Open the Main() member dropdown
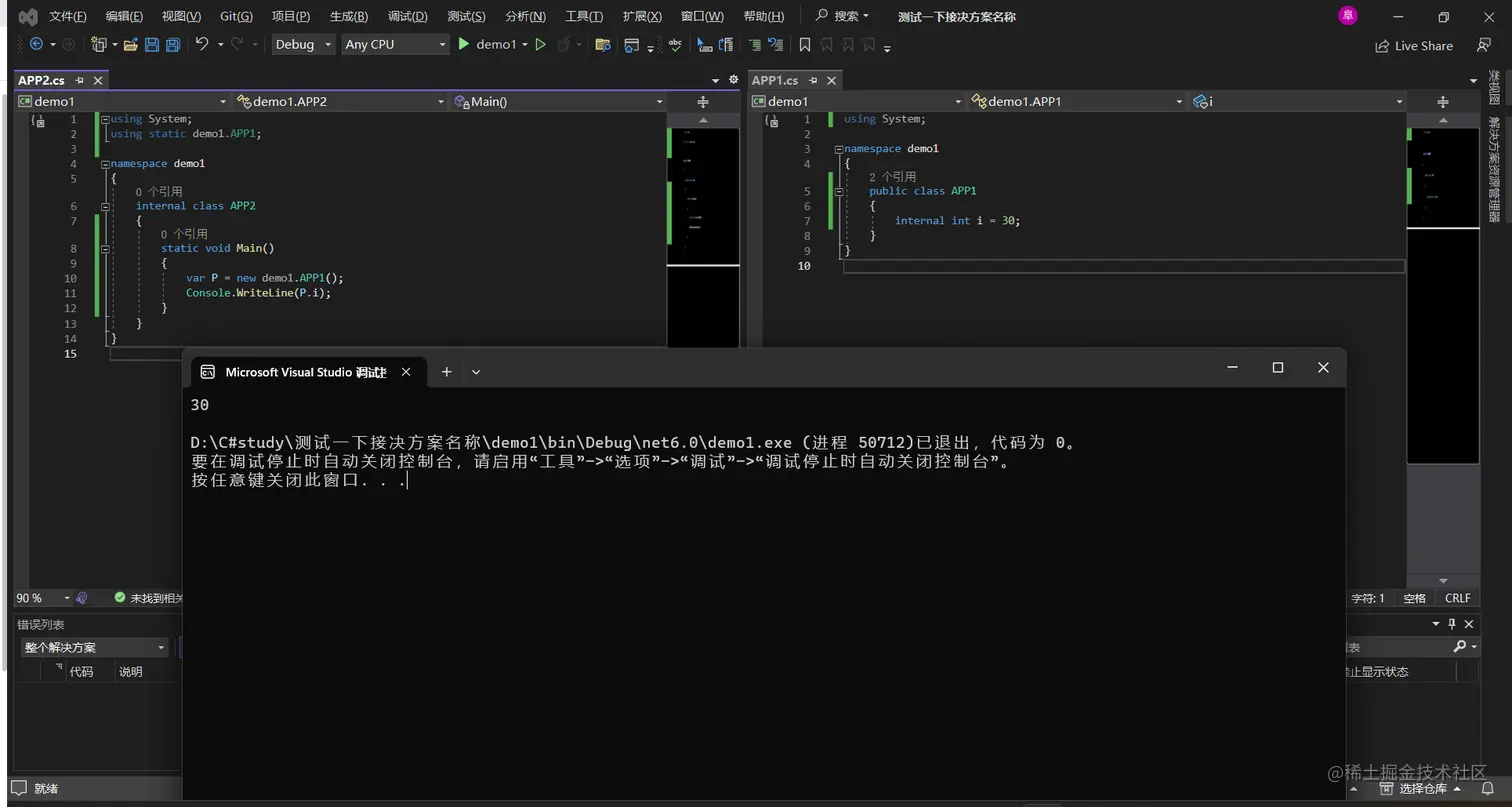Screen dimensions: 1512x807 point(558,101)
